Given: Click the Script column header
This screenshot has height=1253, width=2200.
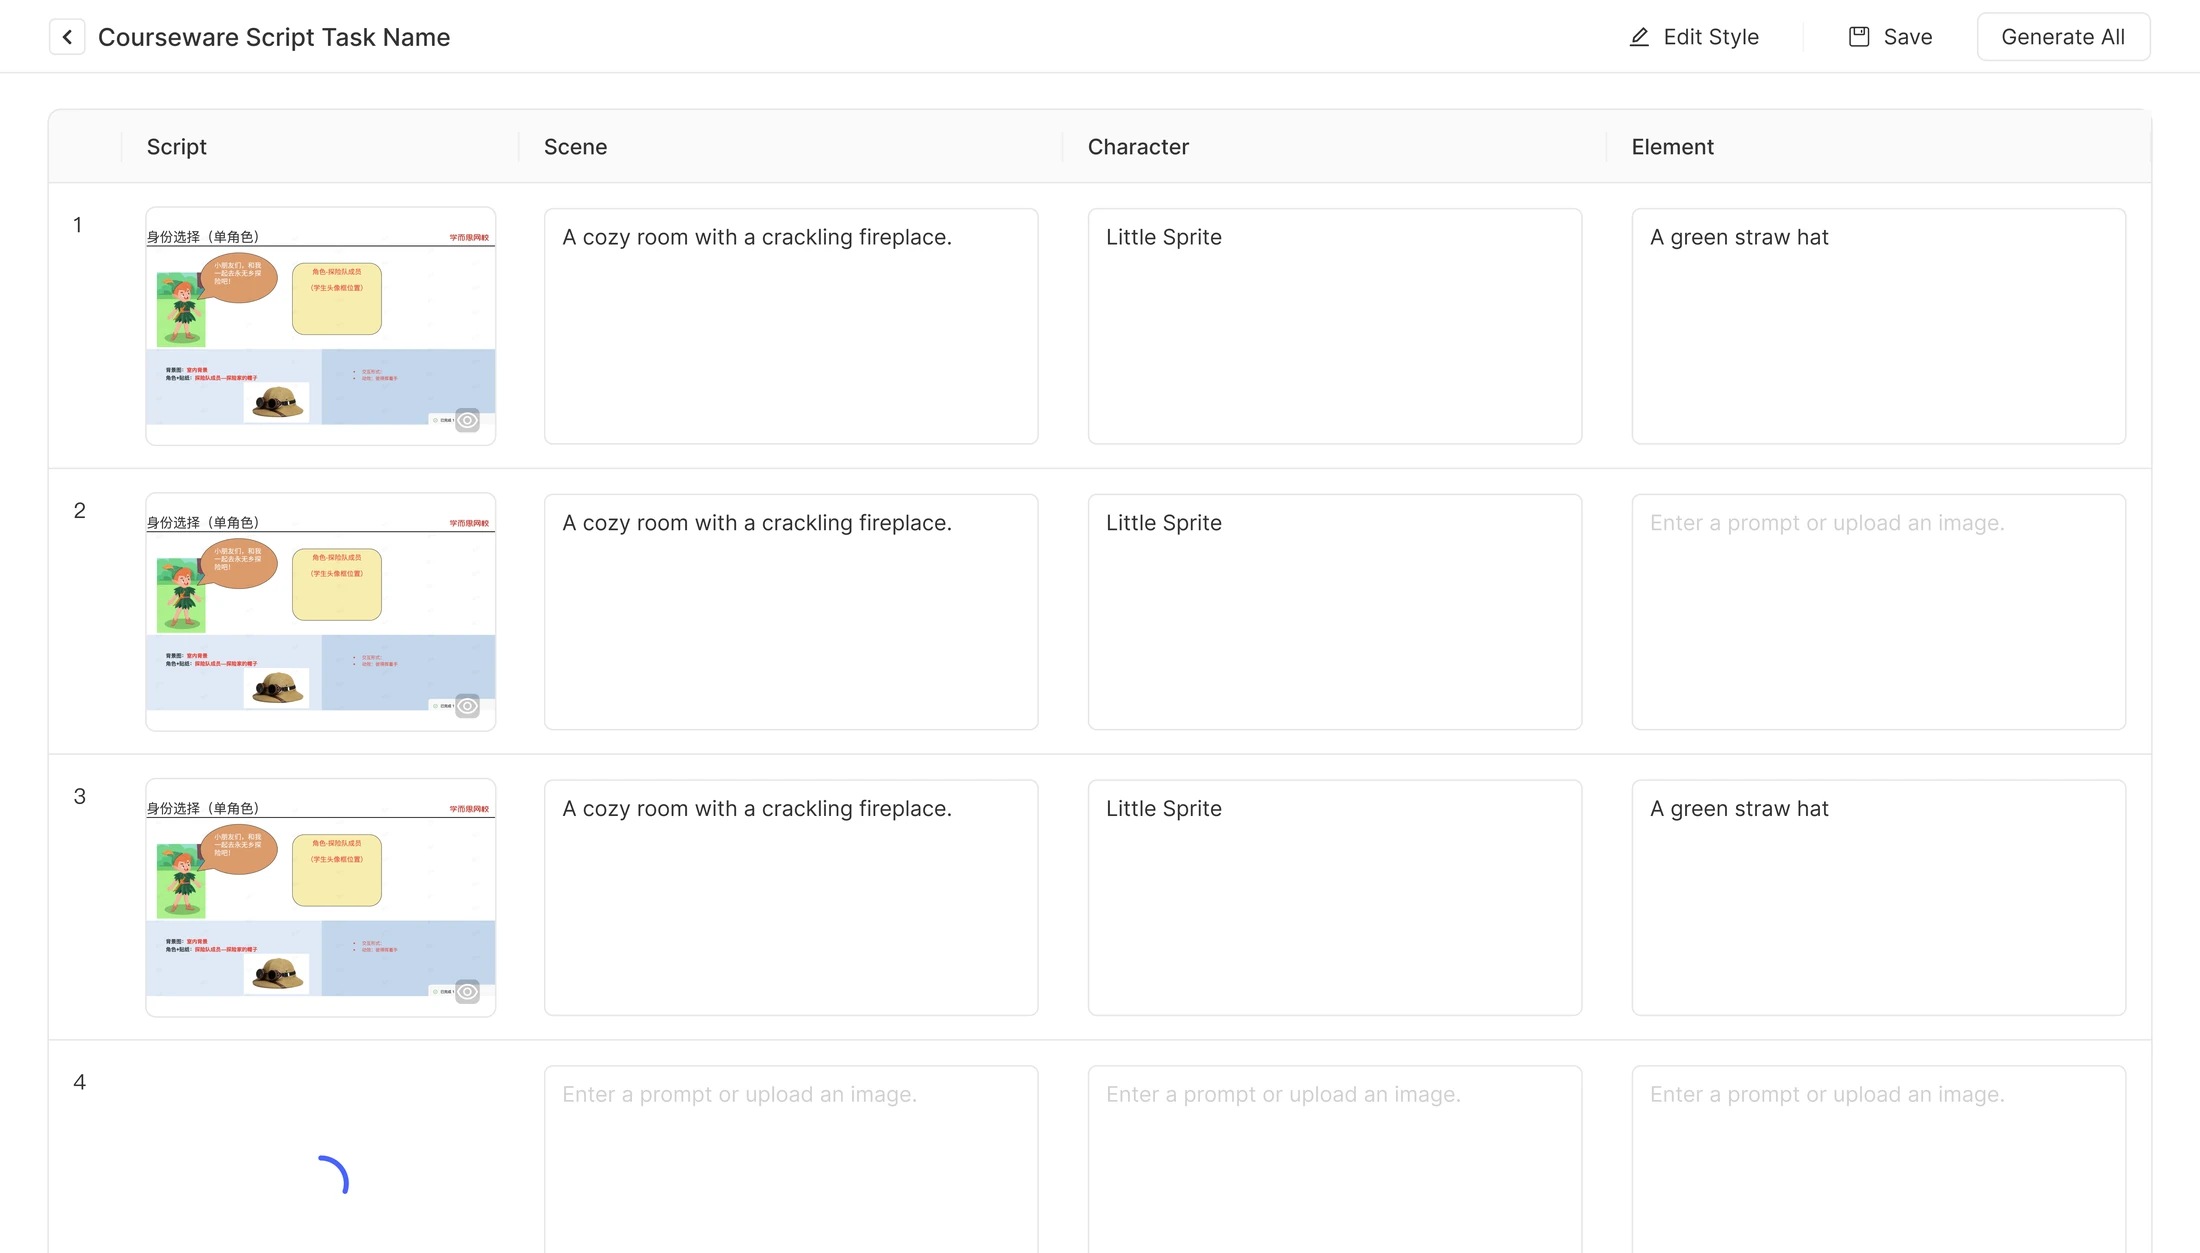Looking at the screenshot, I should pyautogui.click(x=177, y=147).
